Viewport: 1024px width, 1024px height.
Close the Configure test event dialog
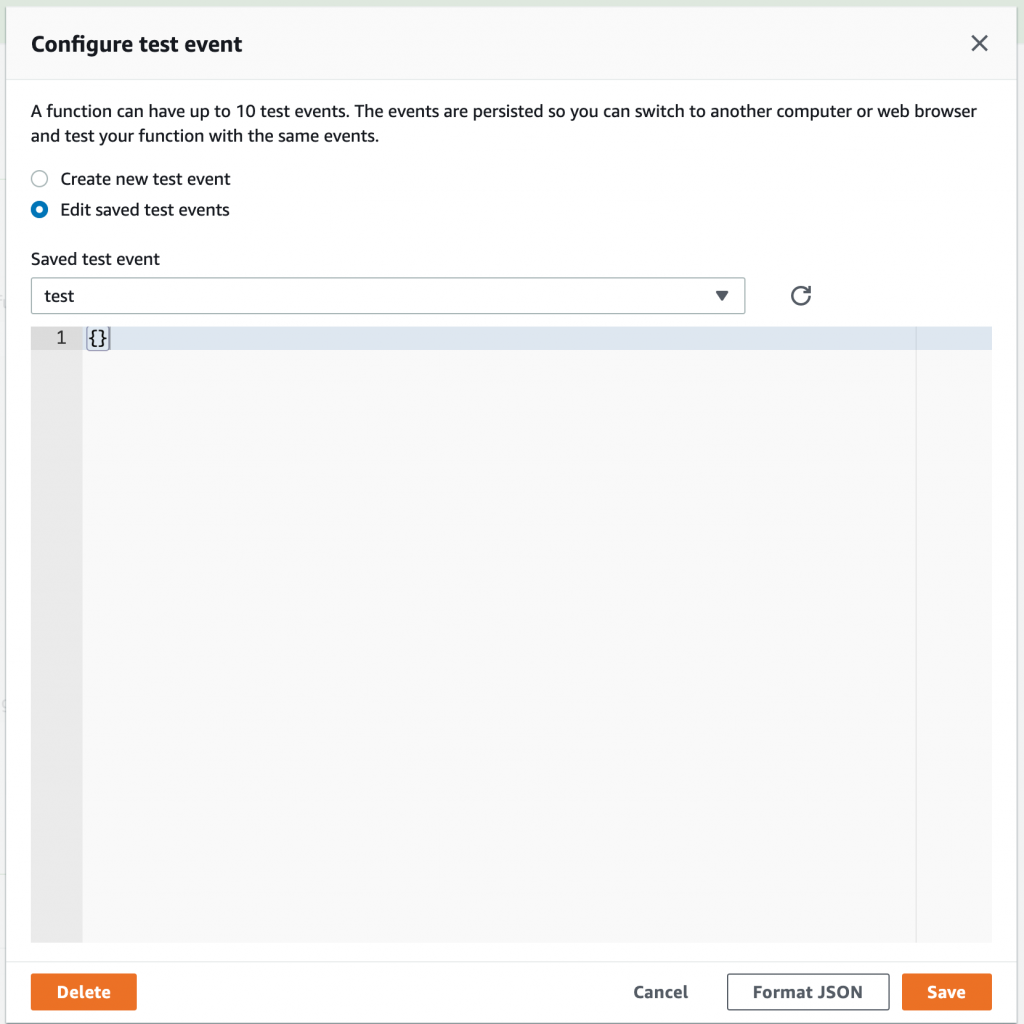tap(979, 43)
